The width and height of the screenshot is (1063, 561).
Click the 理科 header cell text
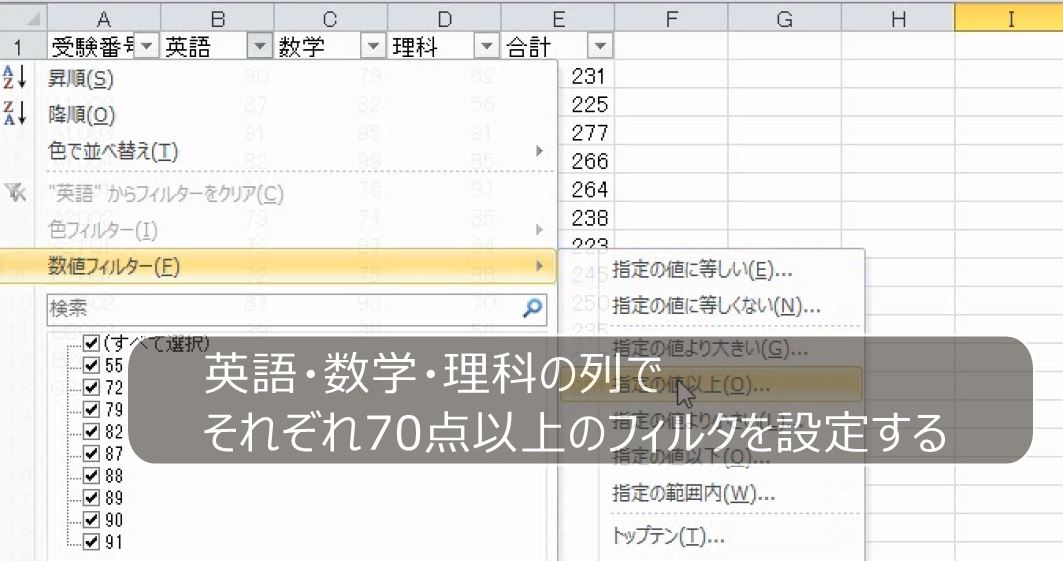tap(414, 47)
